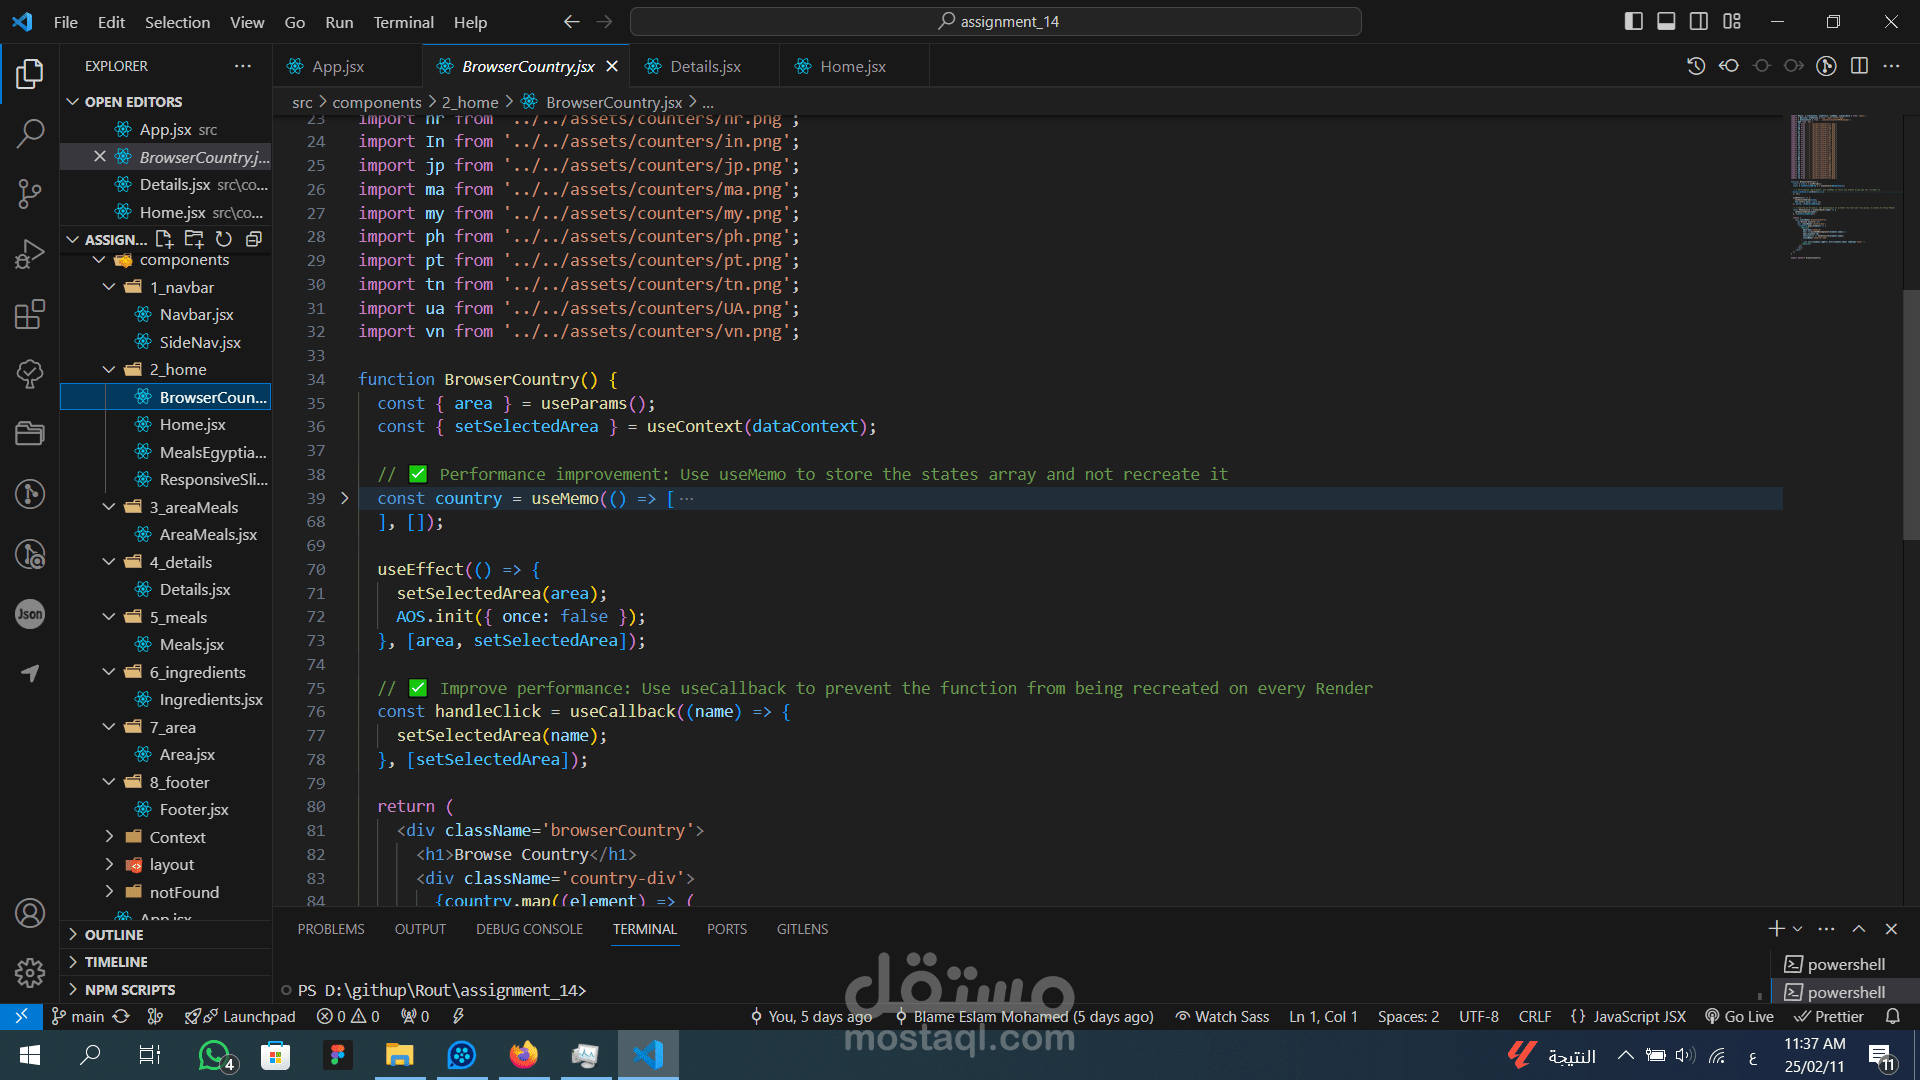This screenshot has width=1920, height=1080.
Task: Open the Run and Debug view
Action: click(30, 254)
